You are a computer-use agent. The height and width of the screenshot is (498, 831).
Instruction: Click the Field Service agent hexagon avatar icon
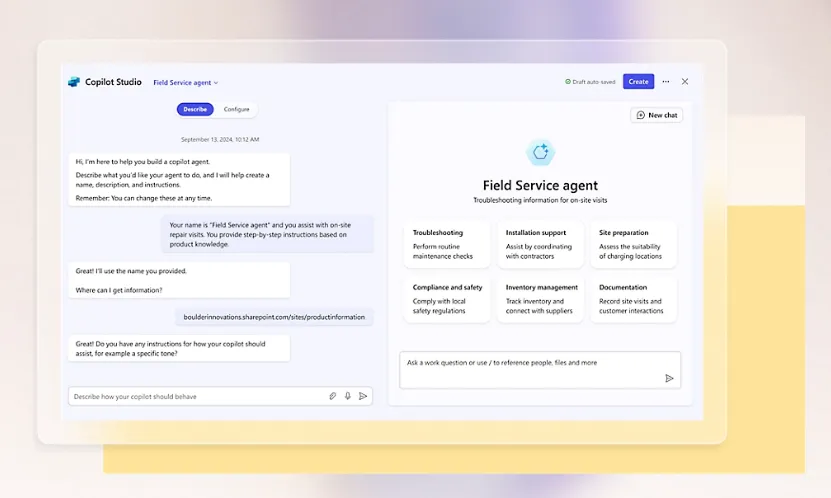coord(540,153)
